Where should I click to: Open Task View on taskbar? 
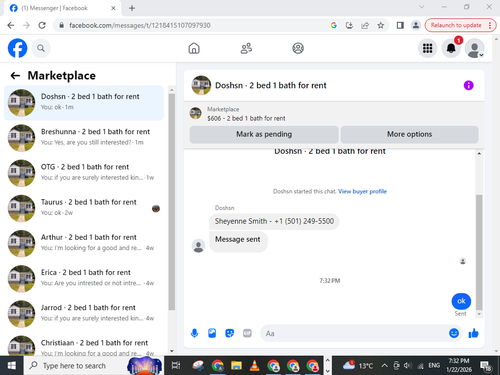pos(176,366)
